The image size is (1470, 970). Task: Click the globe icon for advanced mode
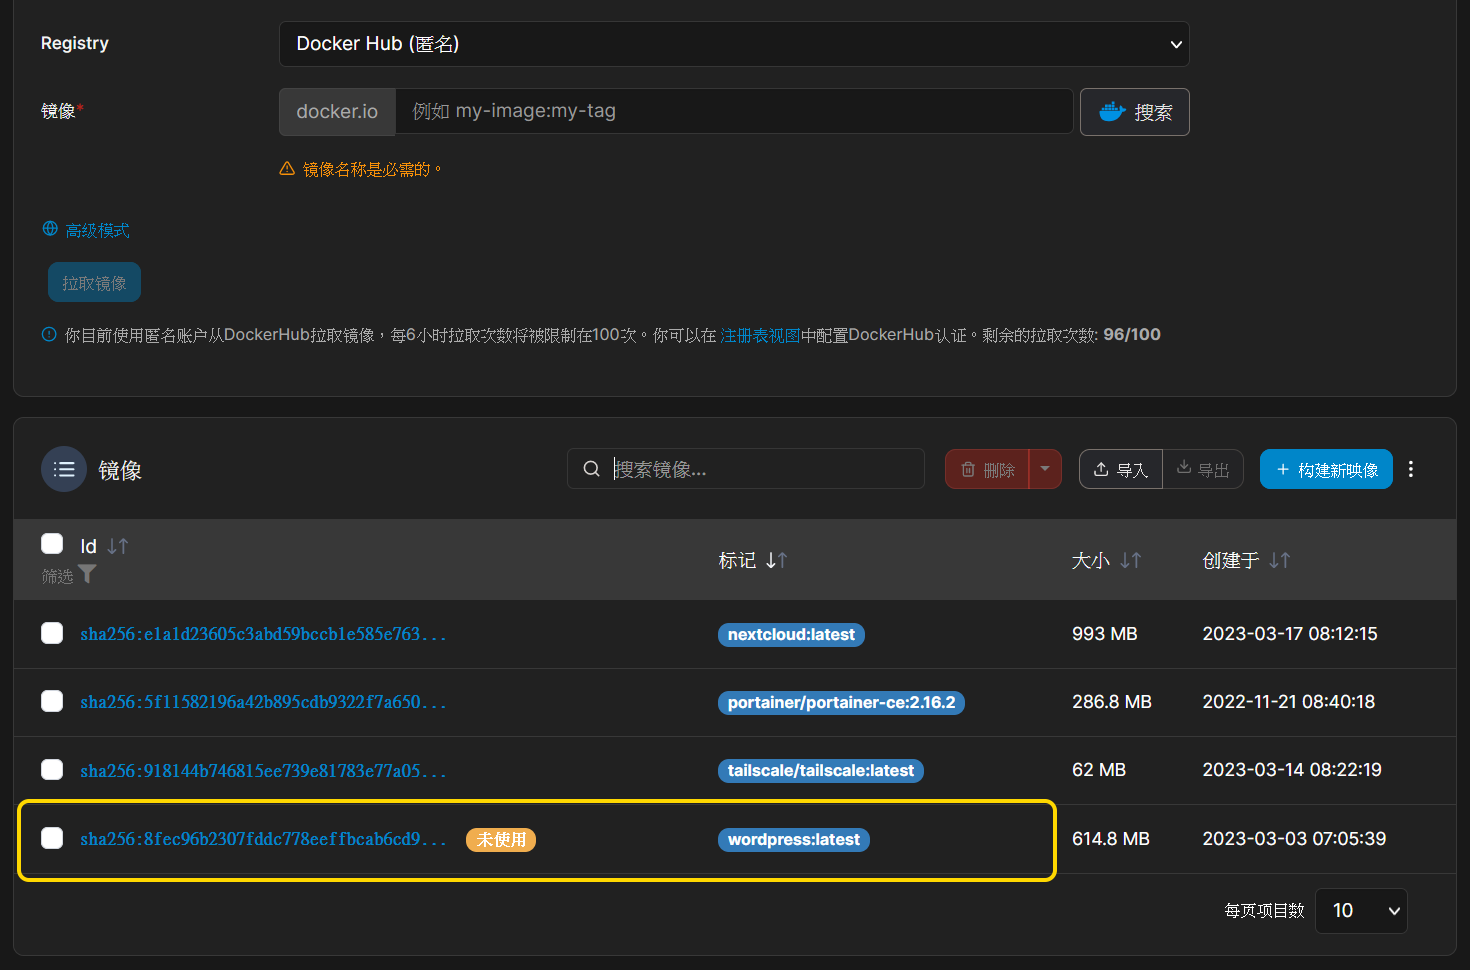pos(50,229)
